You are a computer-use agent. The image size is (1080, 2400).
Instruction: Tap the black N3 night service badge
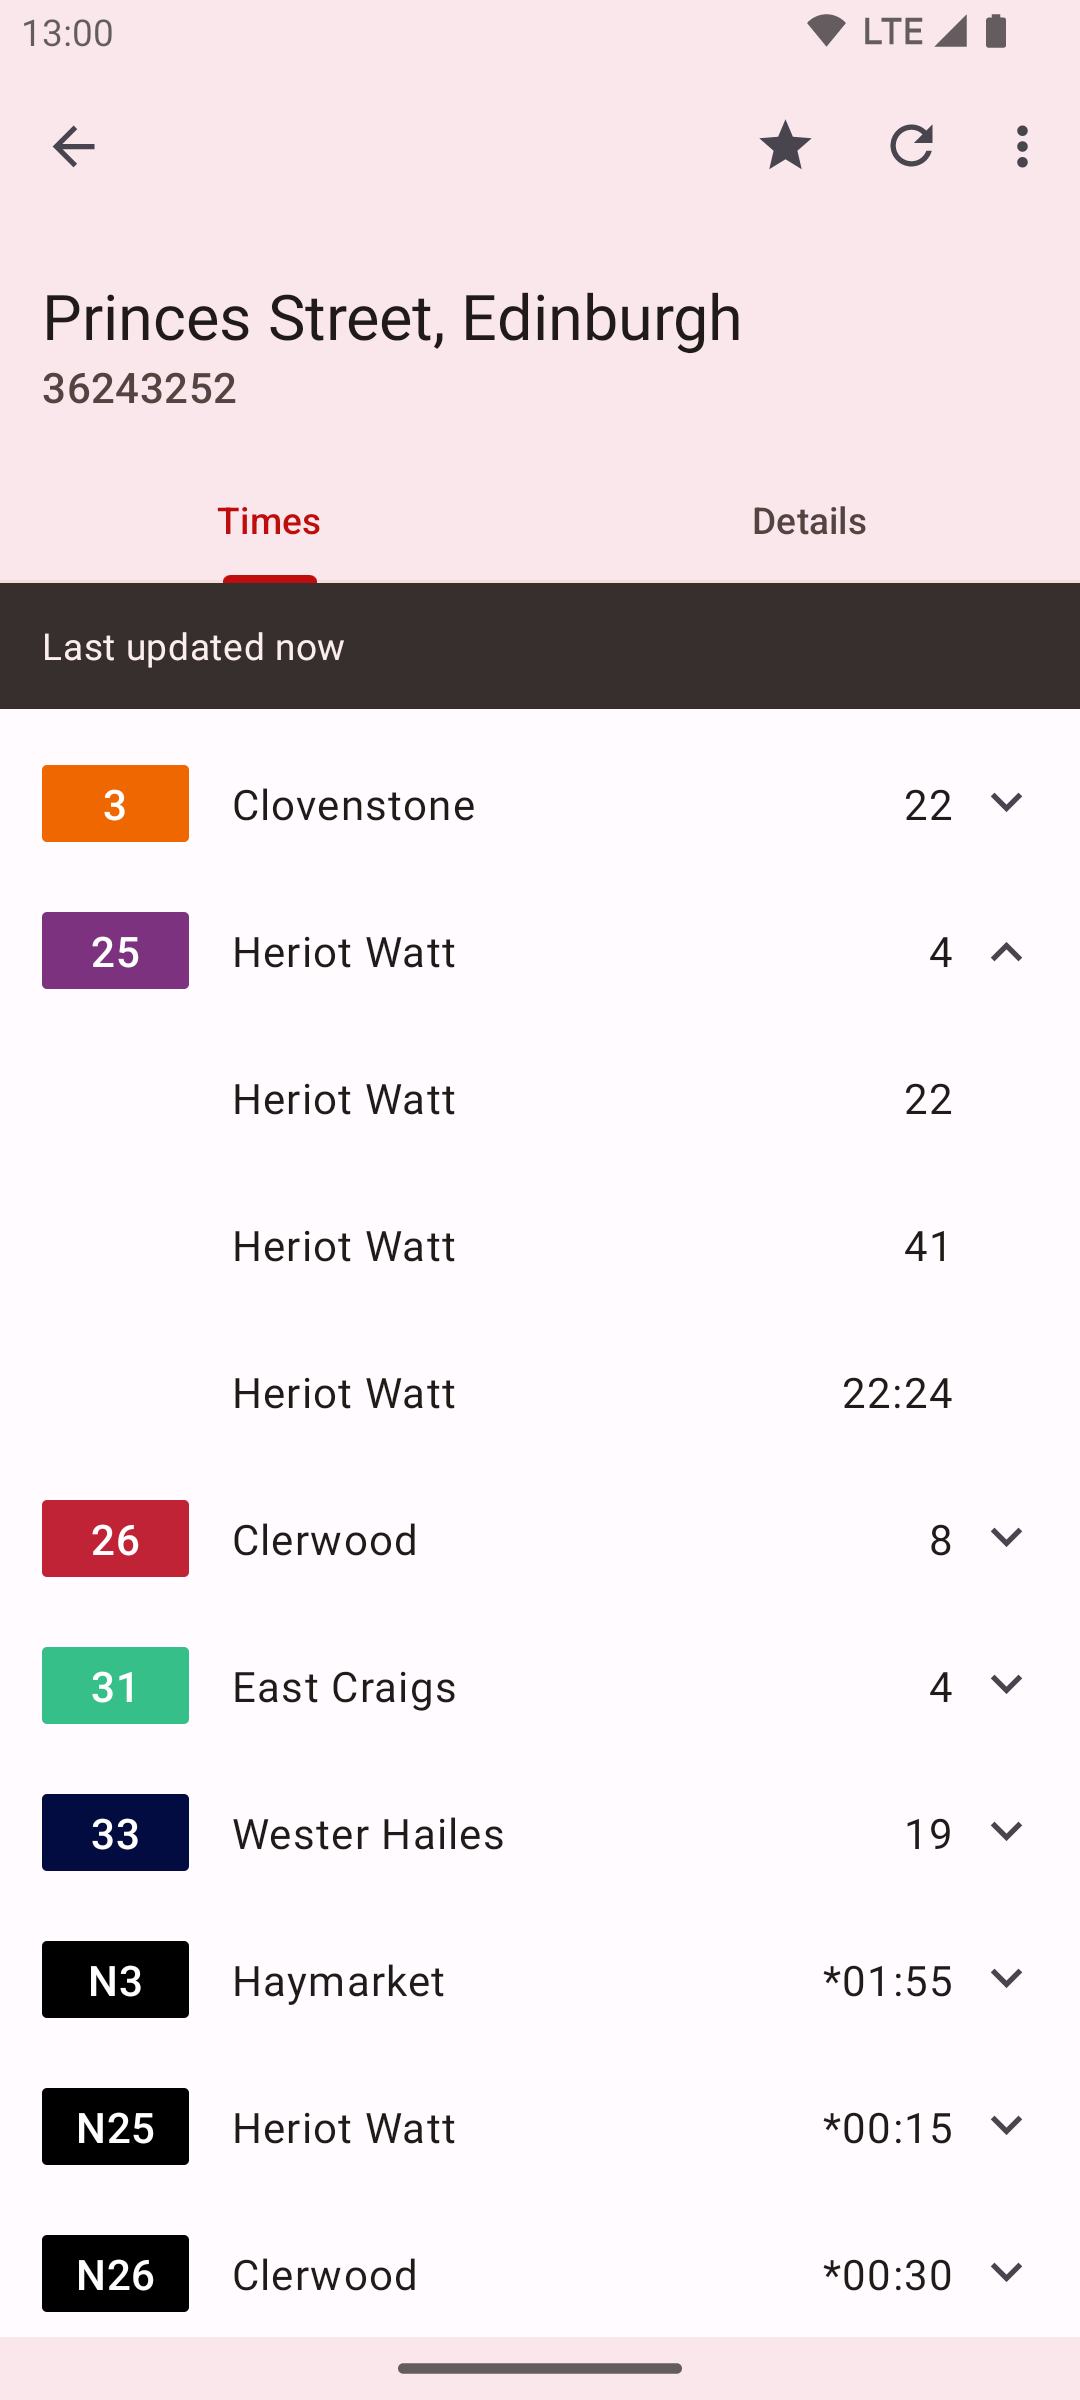[115, 1979]
